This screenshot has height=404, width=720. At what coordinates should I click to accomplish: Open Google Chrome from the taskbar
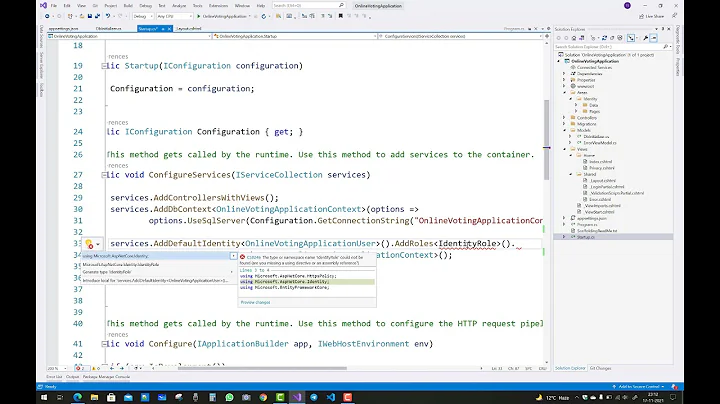click(x=263, y=397)
